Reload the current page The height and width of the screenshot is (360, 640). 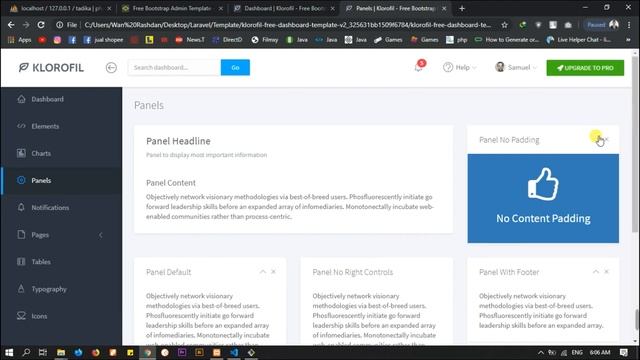point(41,25)
